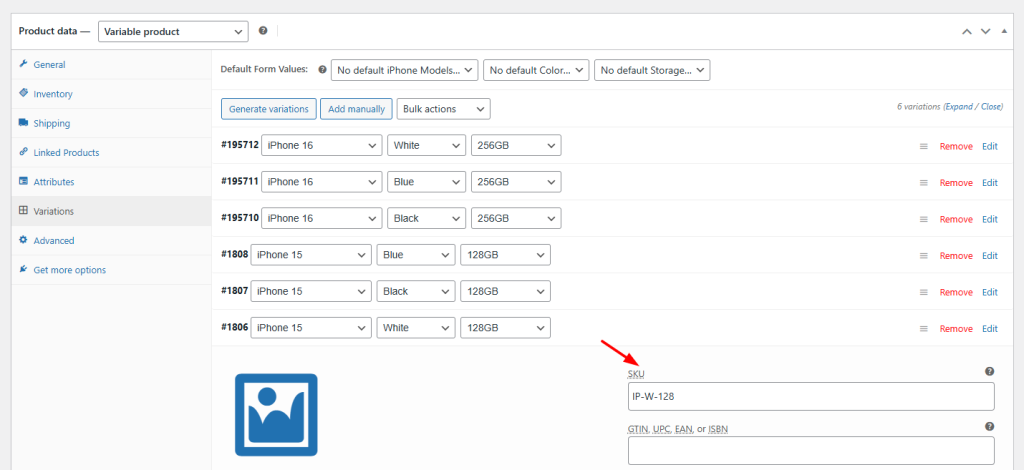Upload a variation image via the placeholder thumbnail
Screen dimensions: 1024x470
(x=276, y=415)
